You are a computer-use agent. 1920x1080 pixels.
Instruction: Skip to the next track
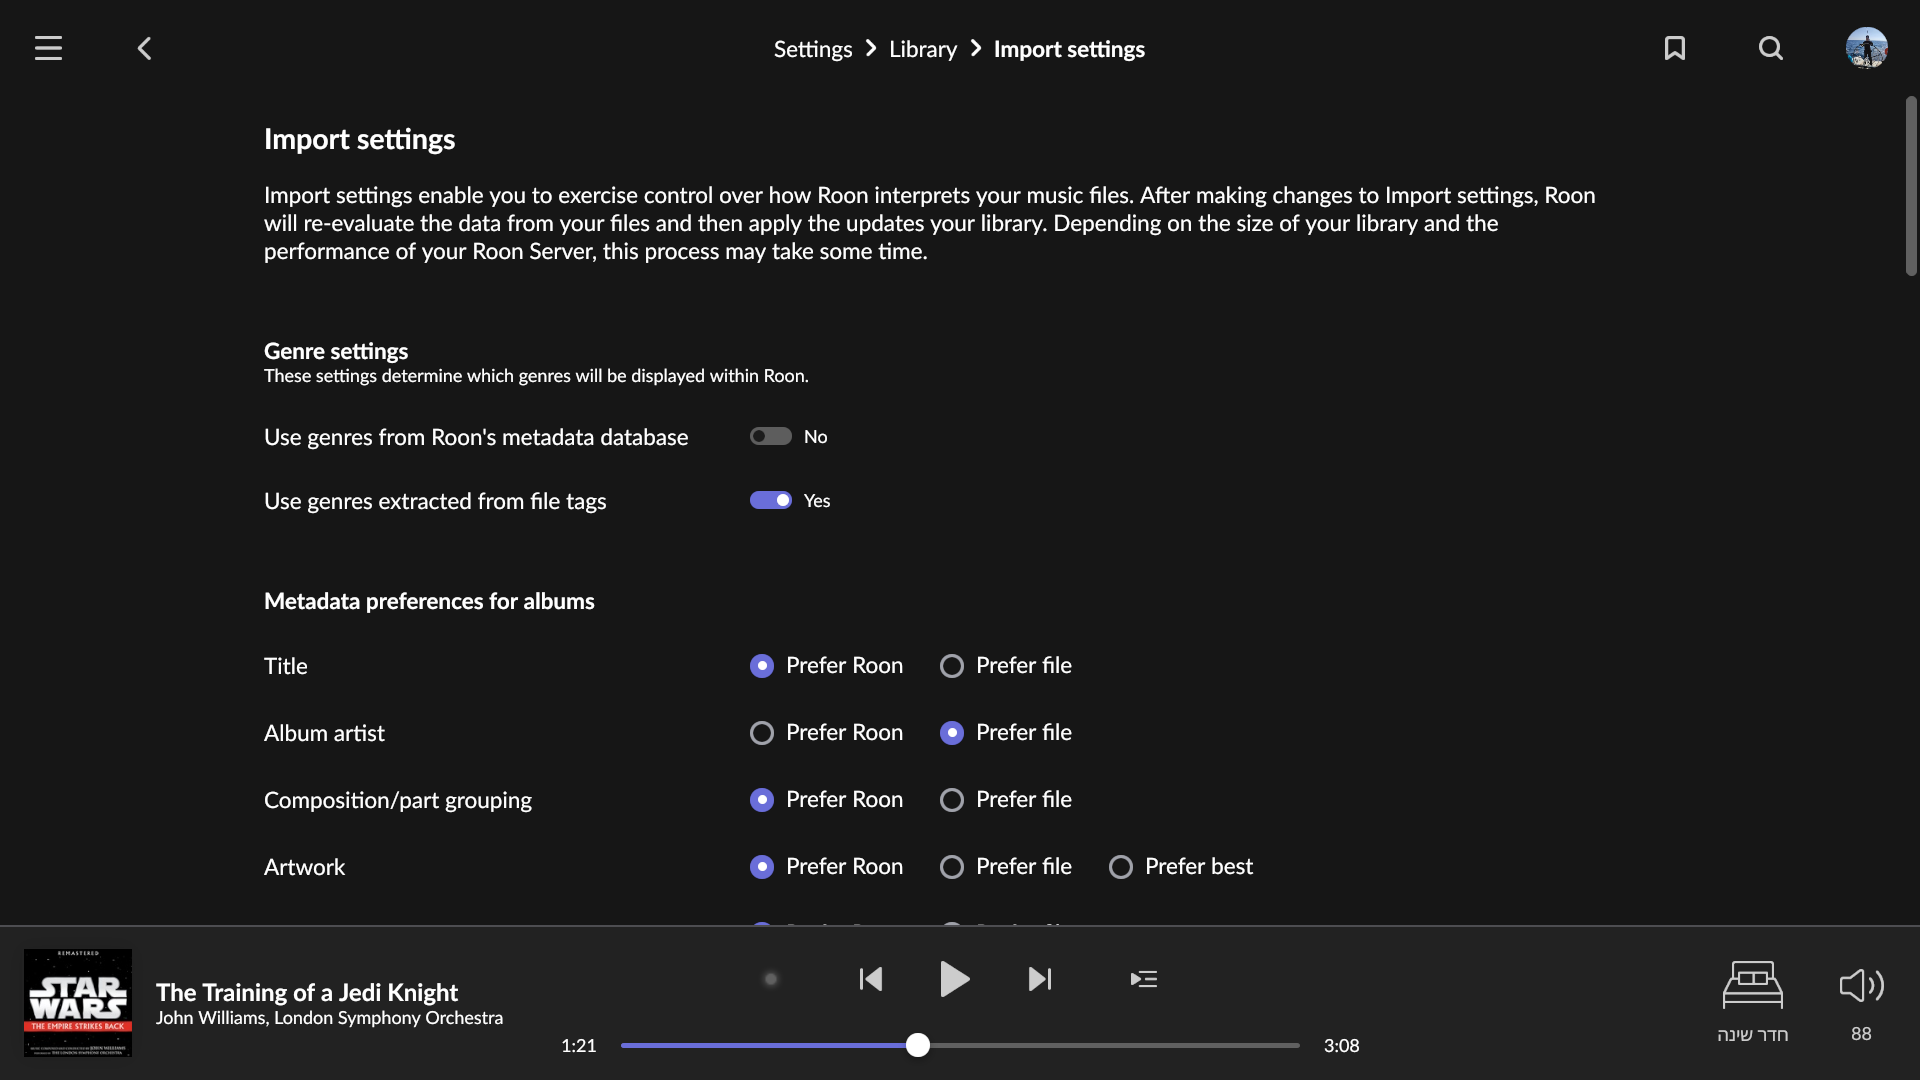tap(1040, 979)
